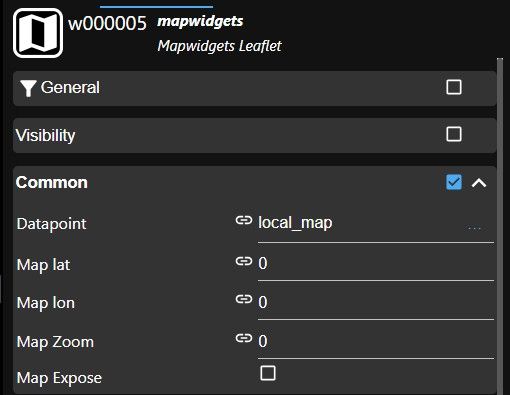
Task: Uncheck the Common section checkbox
Action: pyautogui.click(x=454, y=182)
